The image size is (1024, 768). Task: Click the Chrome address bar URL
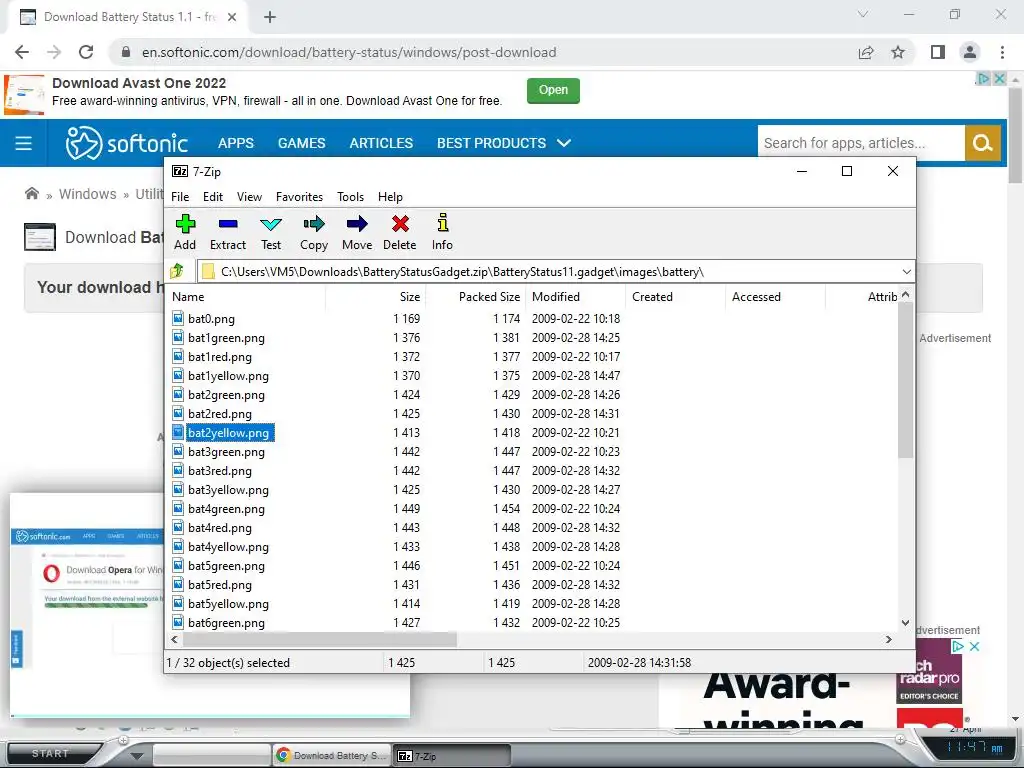[349, 52]
